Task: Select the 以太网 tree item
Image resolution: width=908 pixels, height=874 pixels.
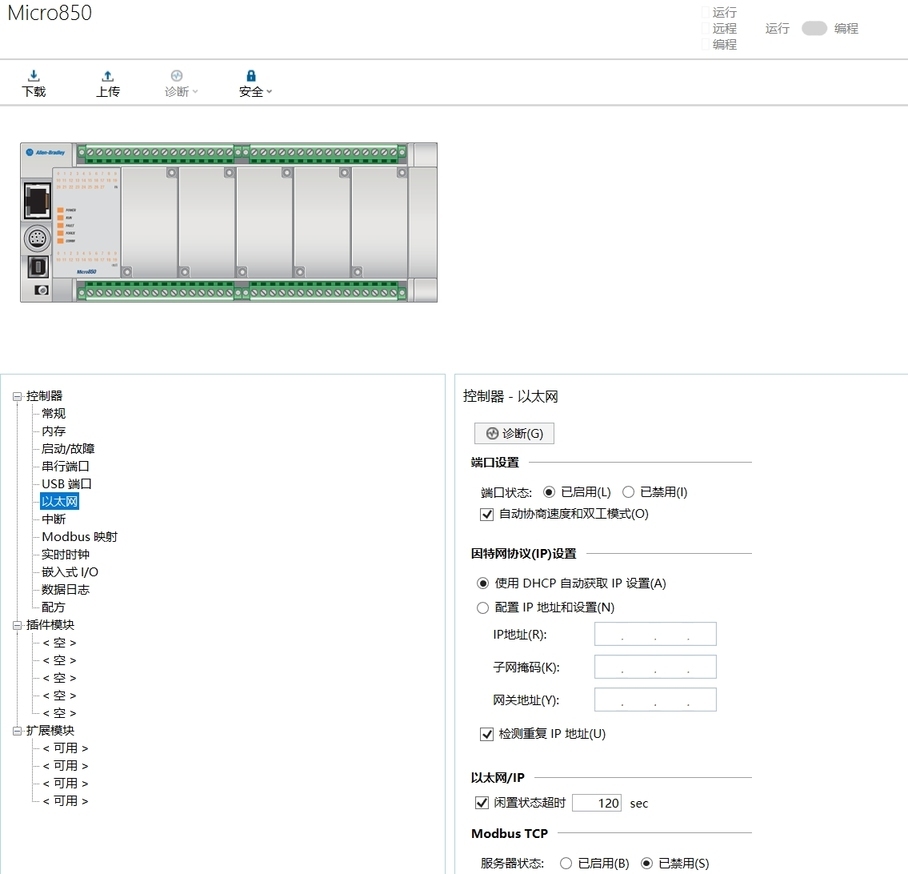Action: [60, 502]
